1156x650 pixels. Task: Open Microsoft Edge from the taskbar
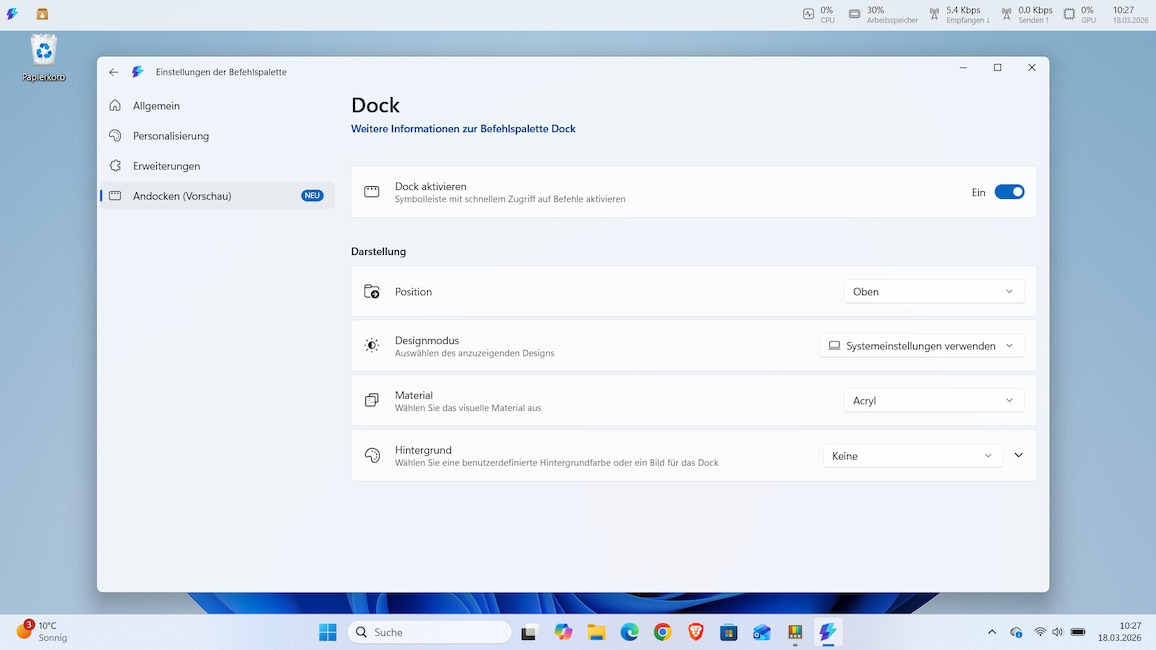pyautogui.click(x=630, y=632)
